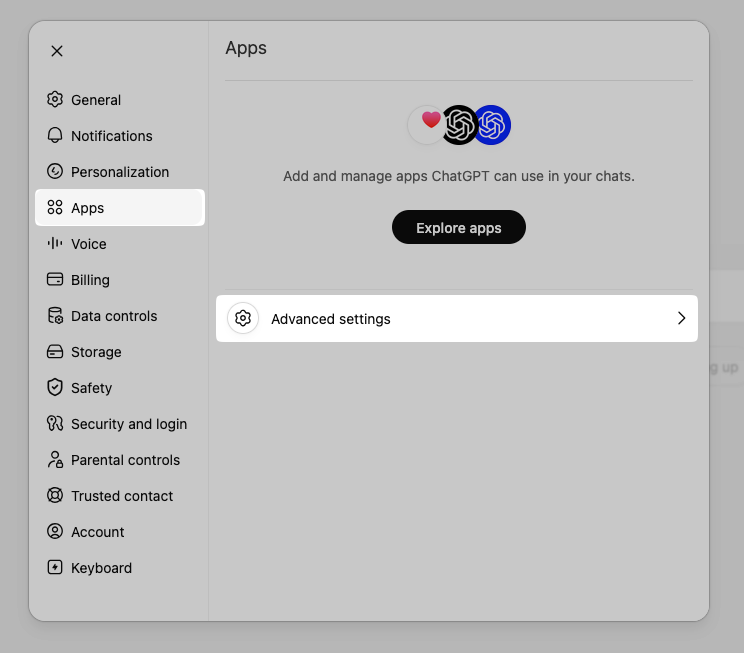This screenshot has height=653, width=744.
Task: Click the Apps page heading
Action: (246, 48)
